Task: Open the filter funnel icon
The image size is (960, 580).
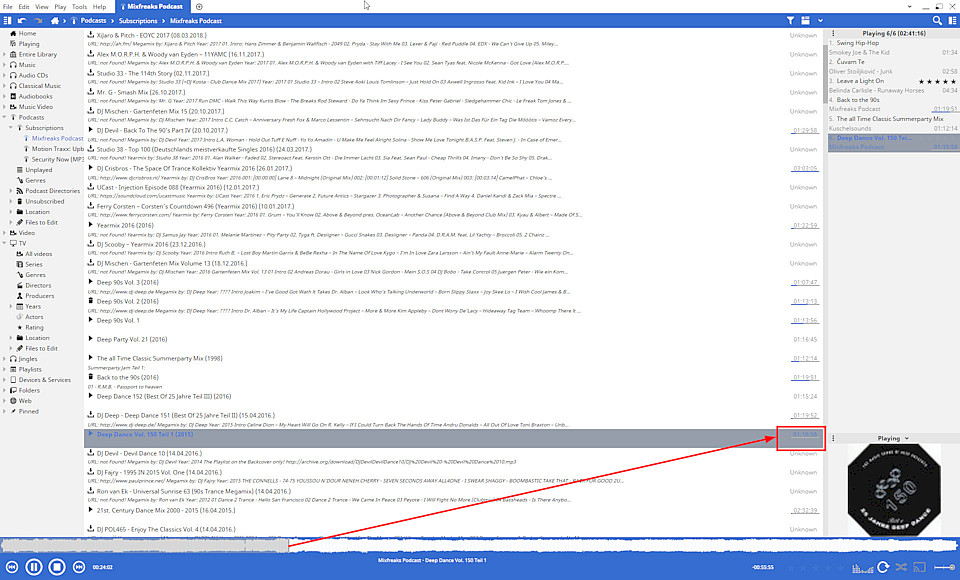Action: coord(790,20)
